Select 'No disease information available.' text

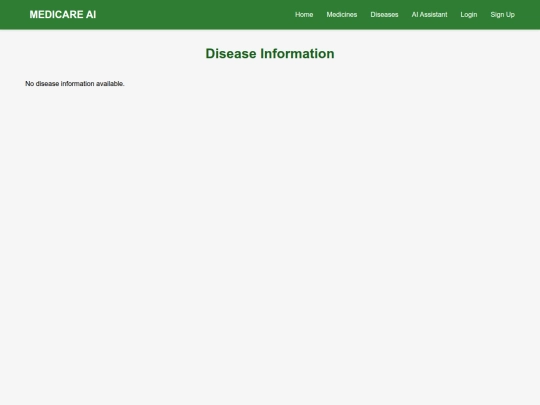(75, 84)
